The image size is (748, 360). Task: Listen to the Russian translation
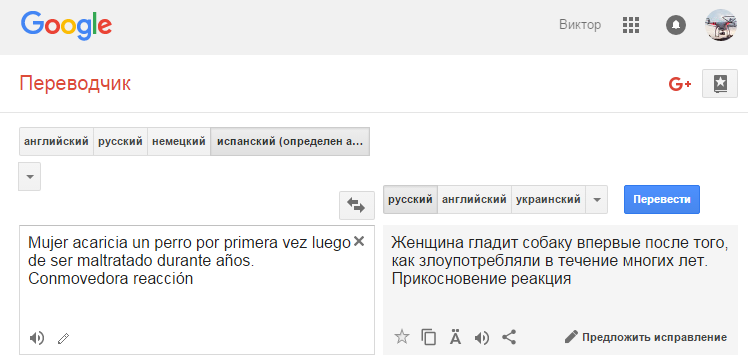click(x=482, y=338)
